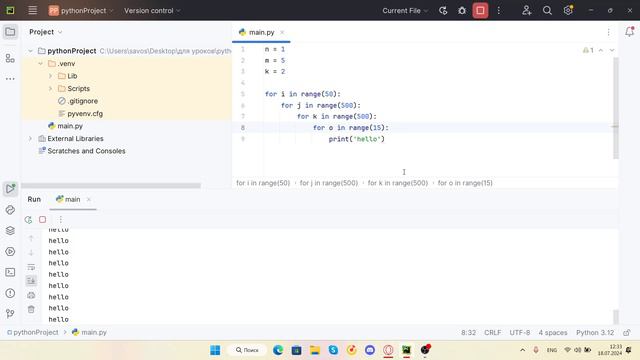Screen dimensions: 640x360
Task: Open the Services tool icon
Action: [10, 251]
